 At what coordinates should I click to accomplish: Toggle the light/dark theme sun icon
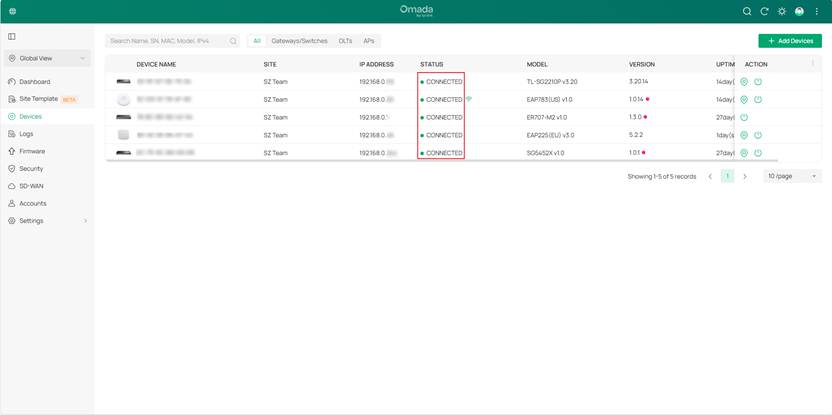pyautogui.click(x=781, y=11)
